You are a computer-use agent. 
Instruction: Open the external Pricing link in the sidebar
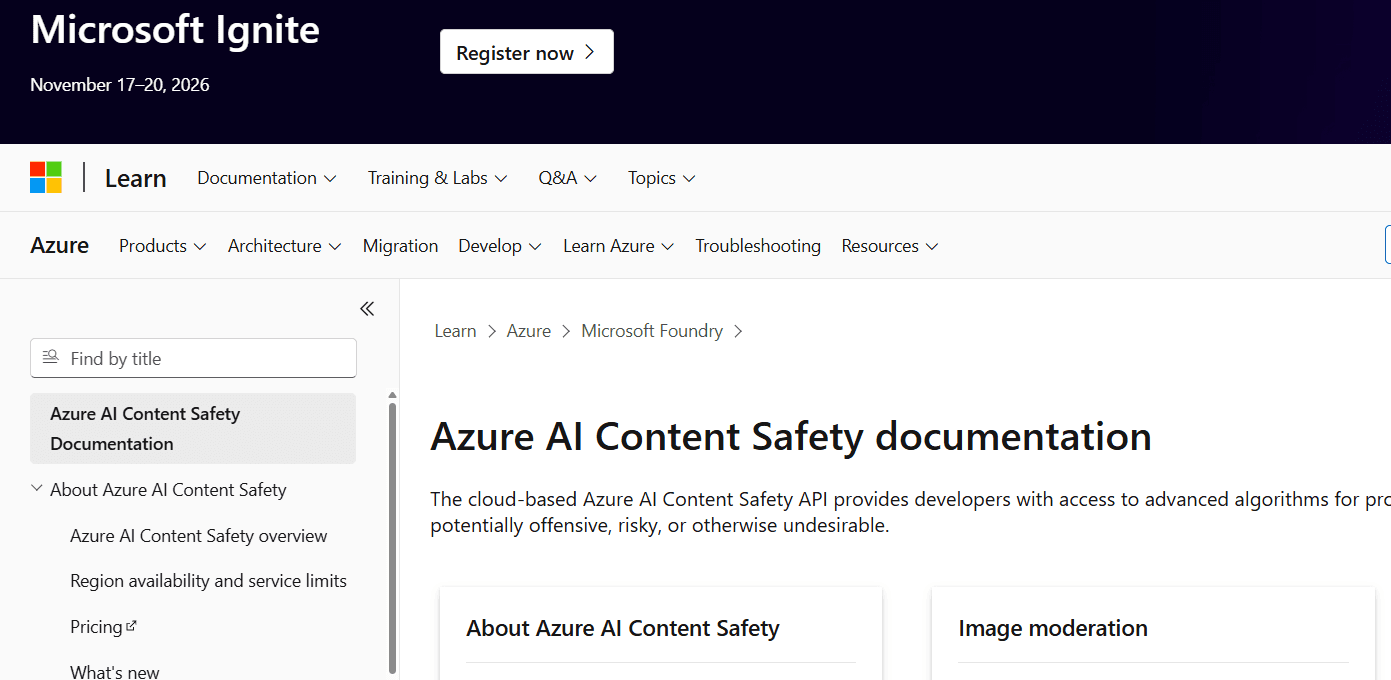pos(103,627)
